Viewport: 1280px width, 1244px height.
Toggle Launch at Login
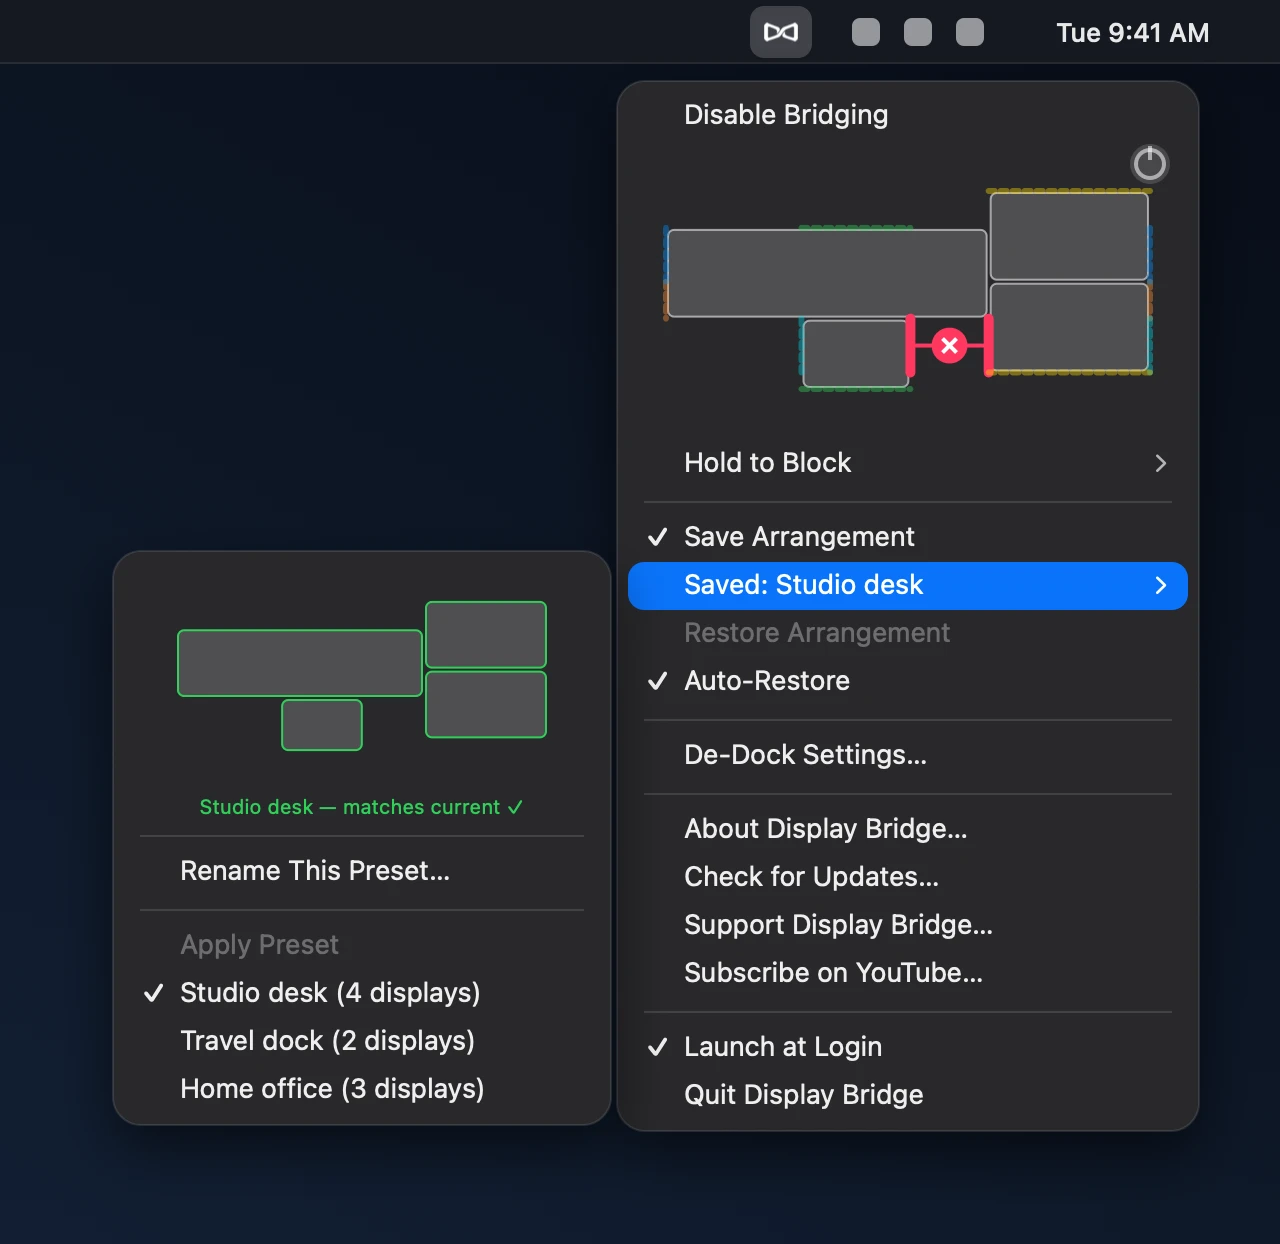point(908,1047)
